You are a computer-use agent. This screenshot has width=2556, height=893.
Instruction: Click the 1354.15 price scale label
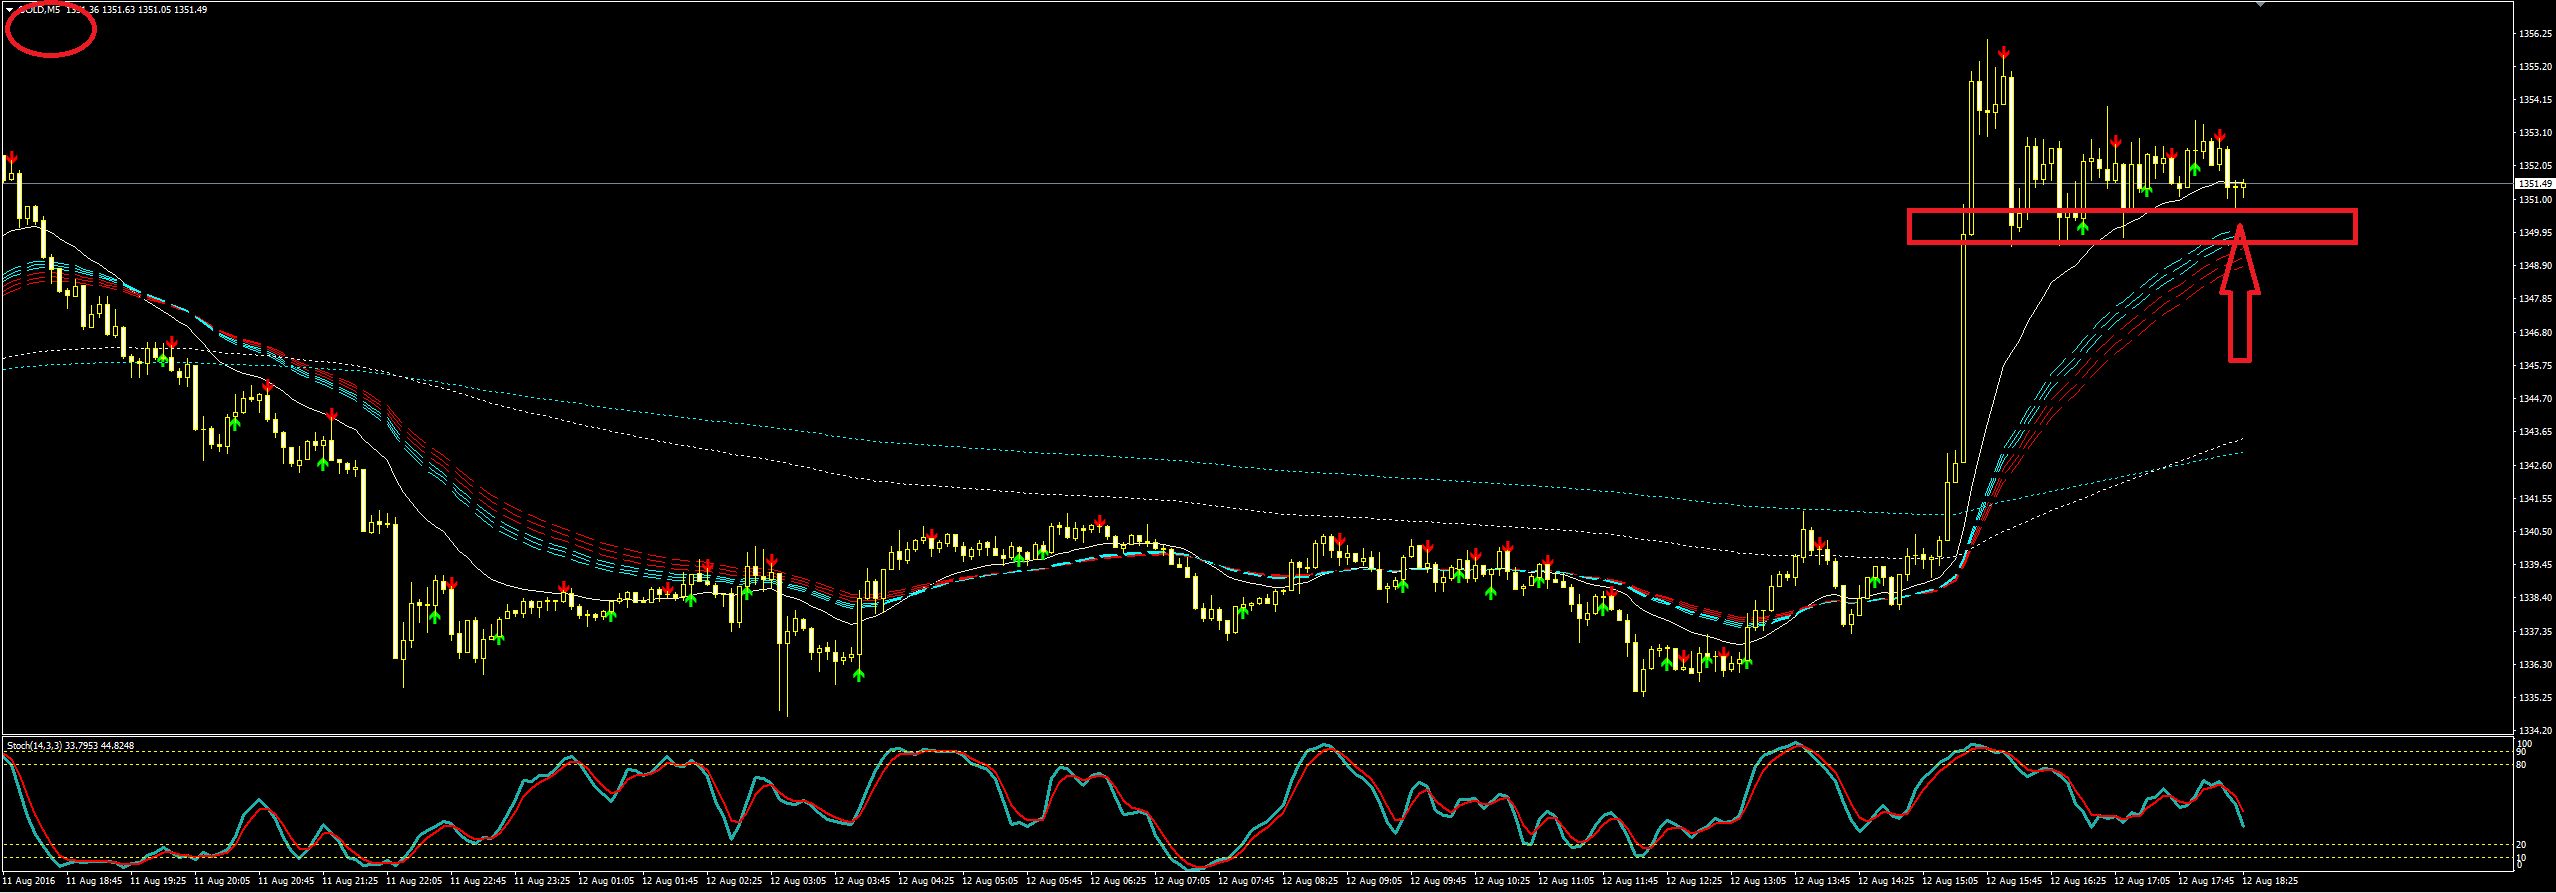2534,100
